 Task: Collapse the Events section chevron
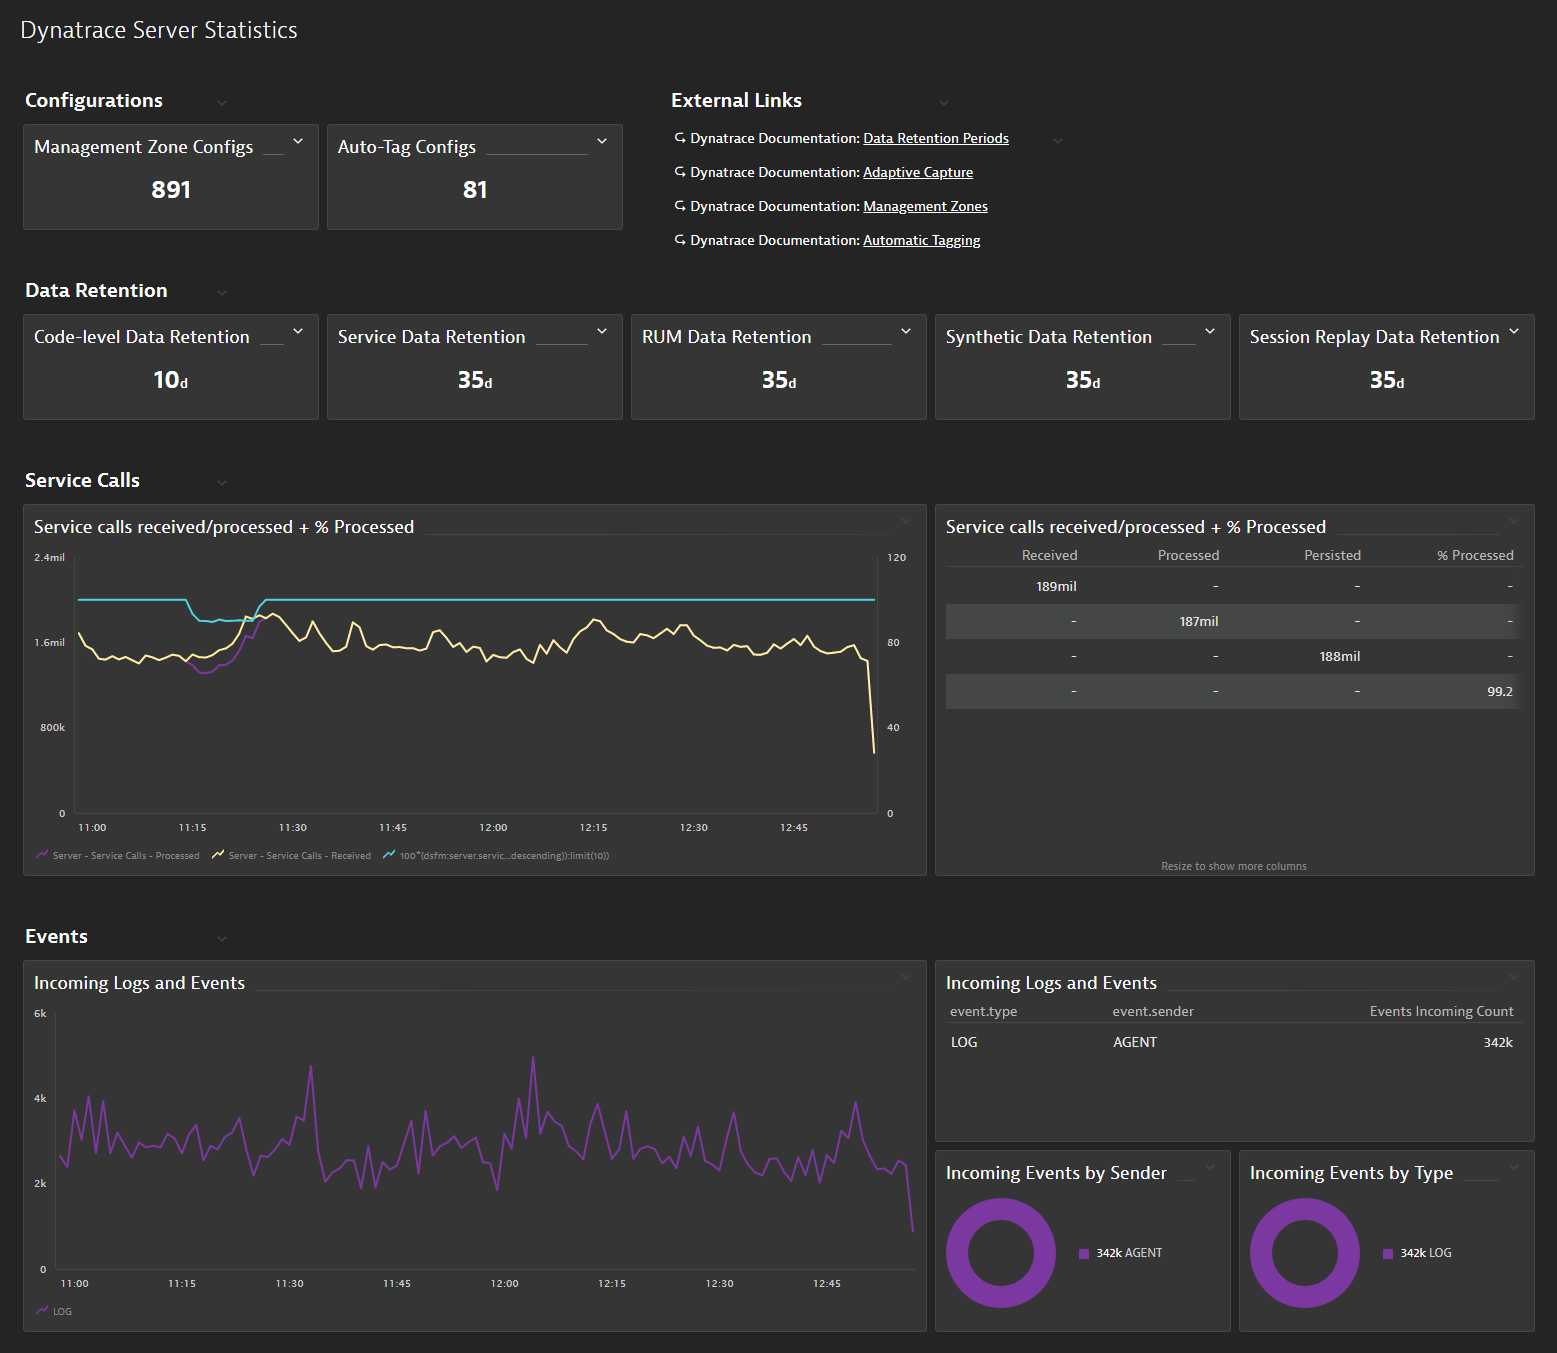click(222, 939)
